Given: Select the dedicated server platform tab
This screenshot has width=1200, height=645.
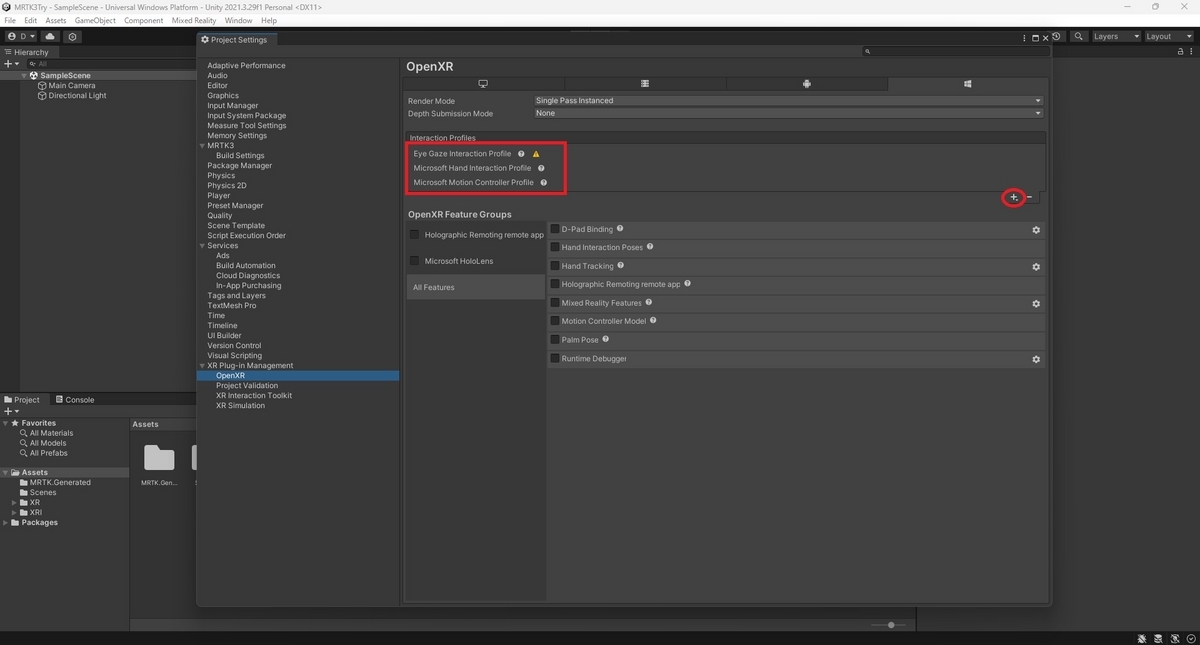Looking at the screenshot, I should coord(645,84).
